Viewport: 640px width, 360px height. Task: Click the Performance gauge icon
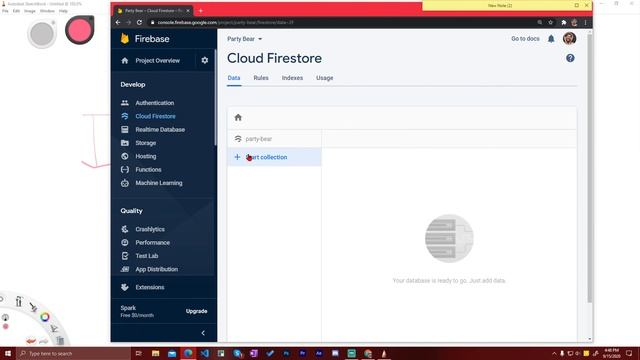(x=125, y=242)
